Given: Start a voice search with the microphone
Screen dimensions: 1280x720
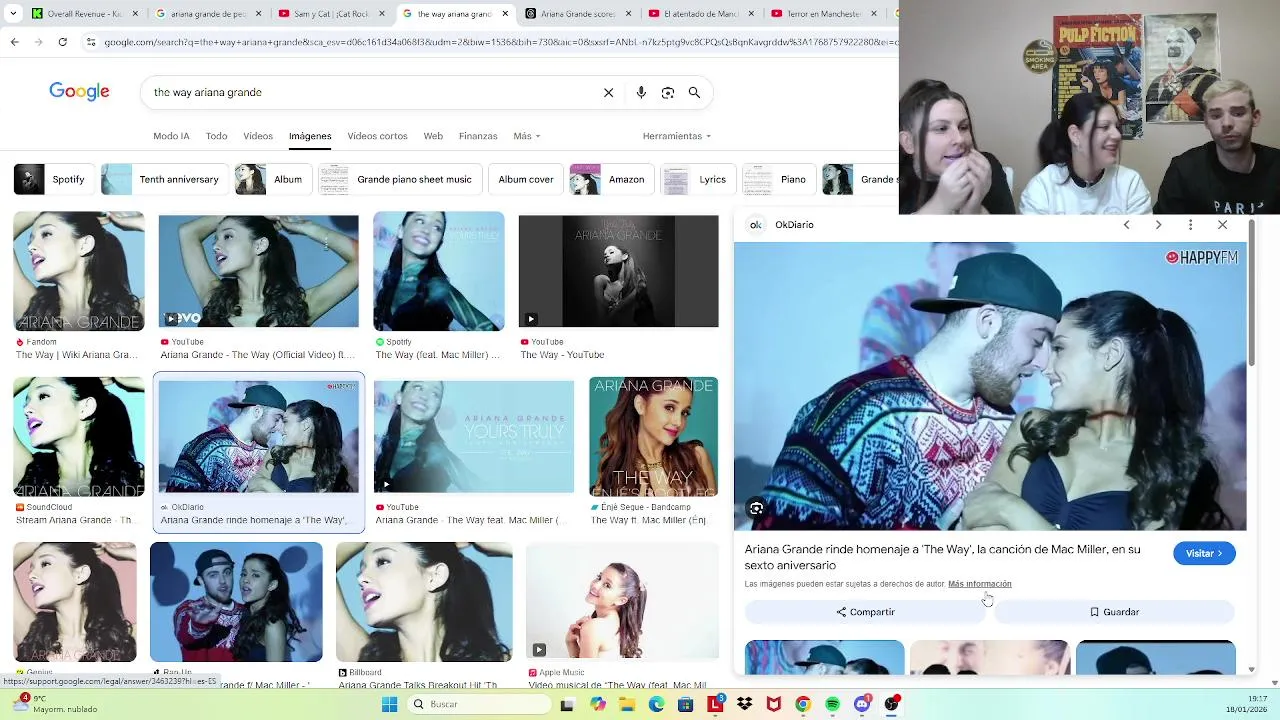Looking at the screenshot, I should tap(641, 92).
